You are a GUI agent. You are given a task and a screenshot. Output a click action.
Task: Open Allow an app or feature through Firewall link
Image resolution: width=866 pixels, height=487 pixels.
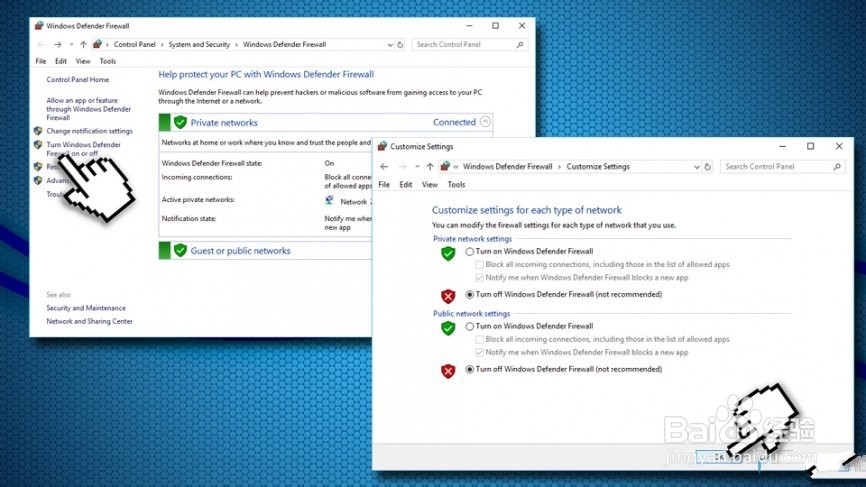[88, 109]
